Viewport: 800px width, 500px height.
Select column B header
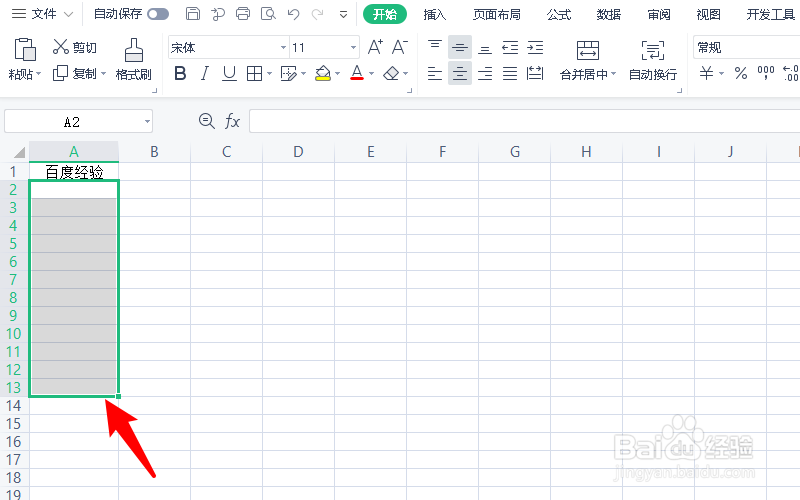(x=154, y=152)
